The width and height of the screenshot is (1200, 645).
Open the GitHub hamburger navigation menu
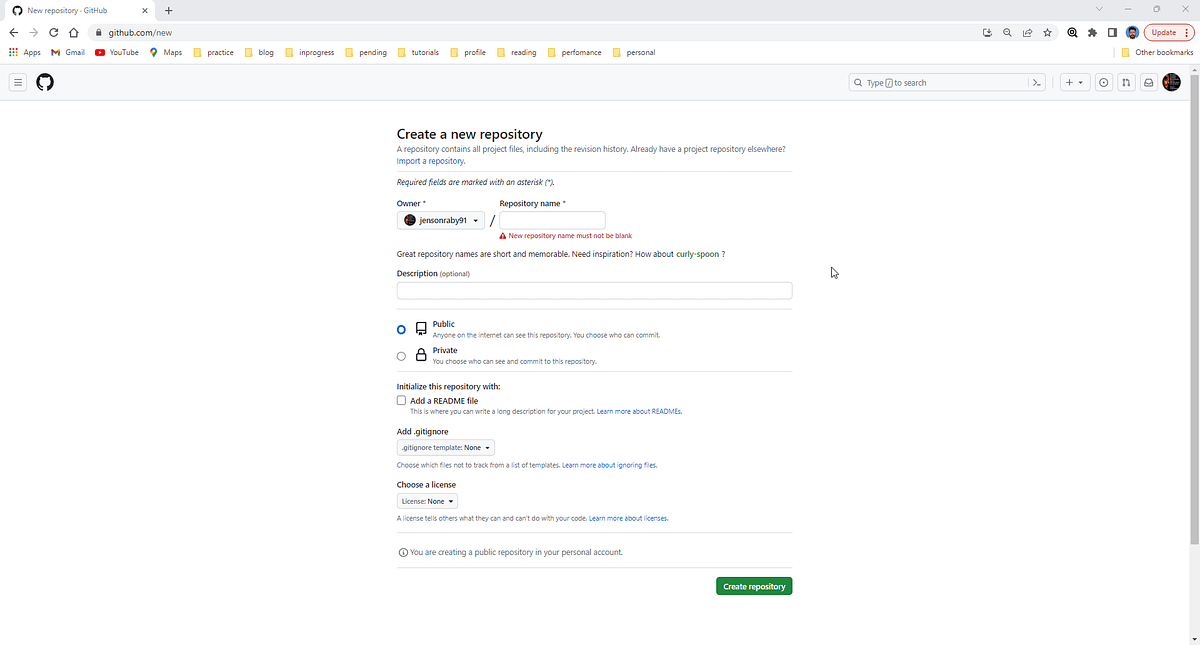point(17,82)
